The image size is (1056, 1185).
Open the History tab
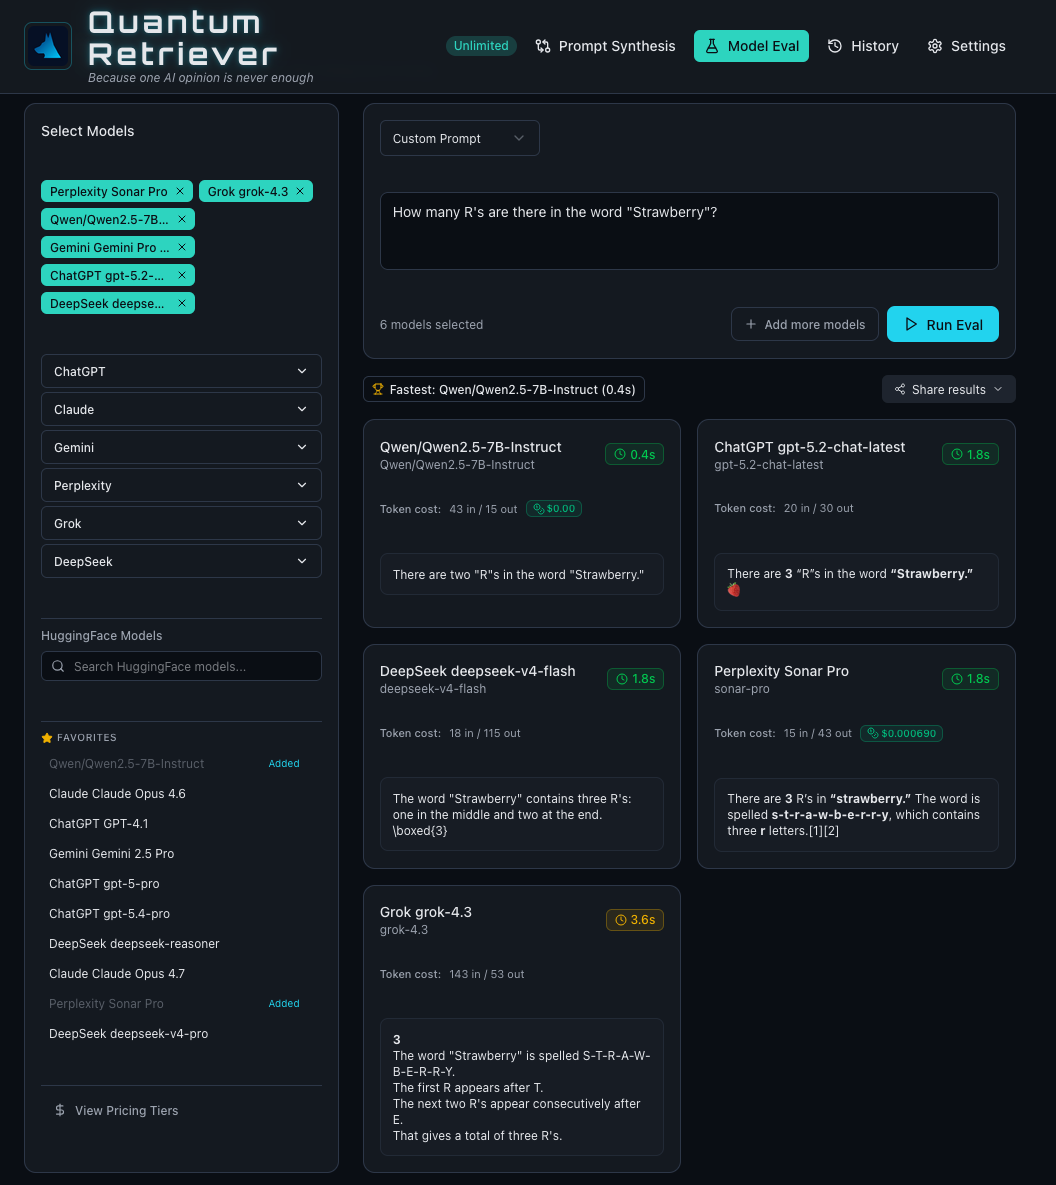point(863,46)
